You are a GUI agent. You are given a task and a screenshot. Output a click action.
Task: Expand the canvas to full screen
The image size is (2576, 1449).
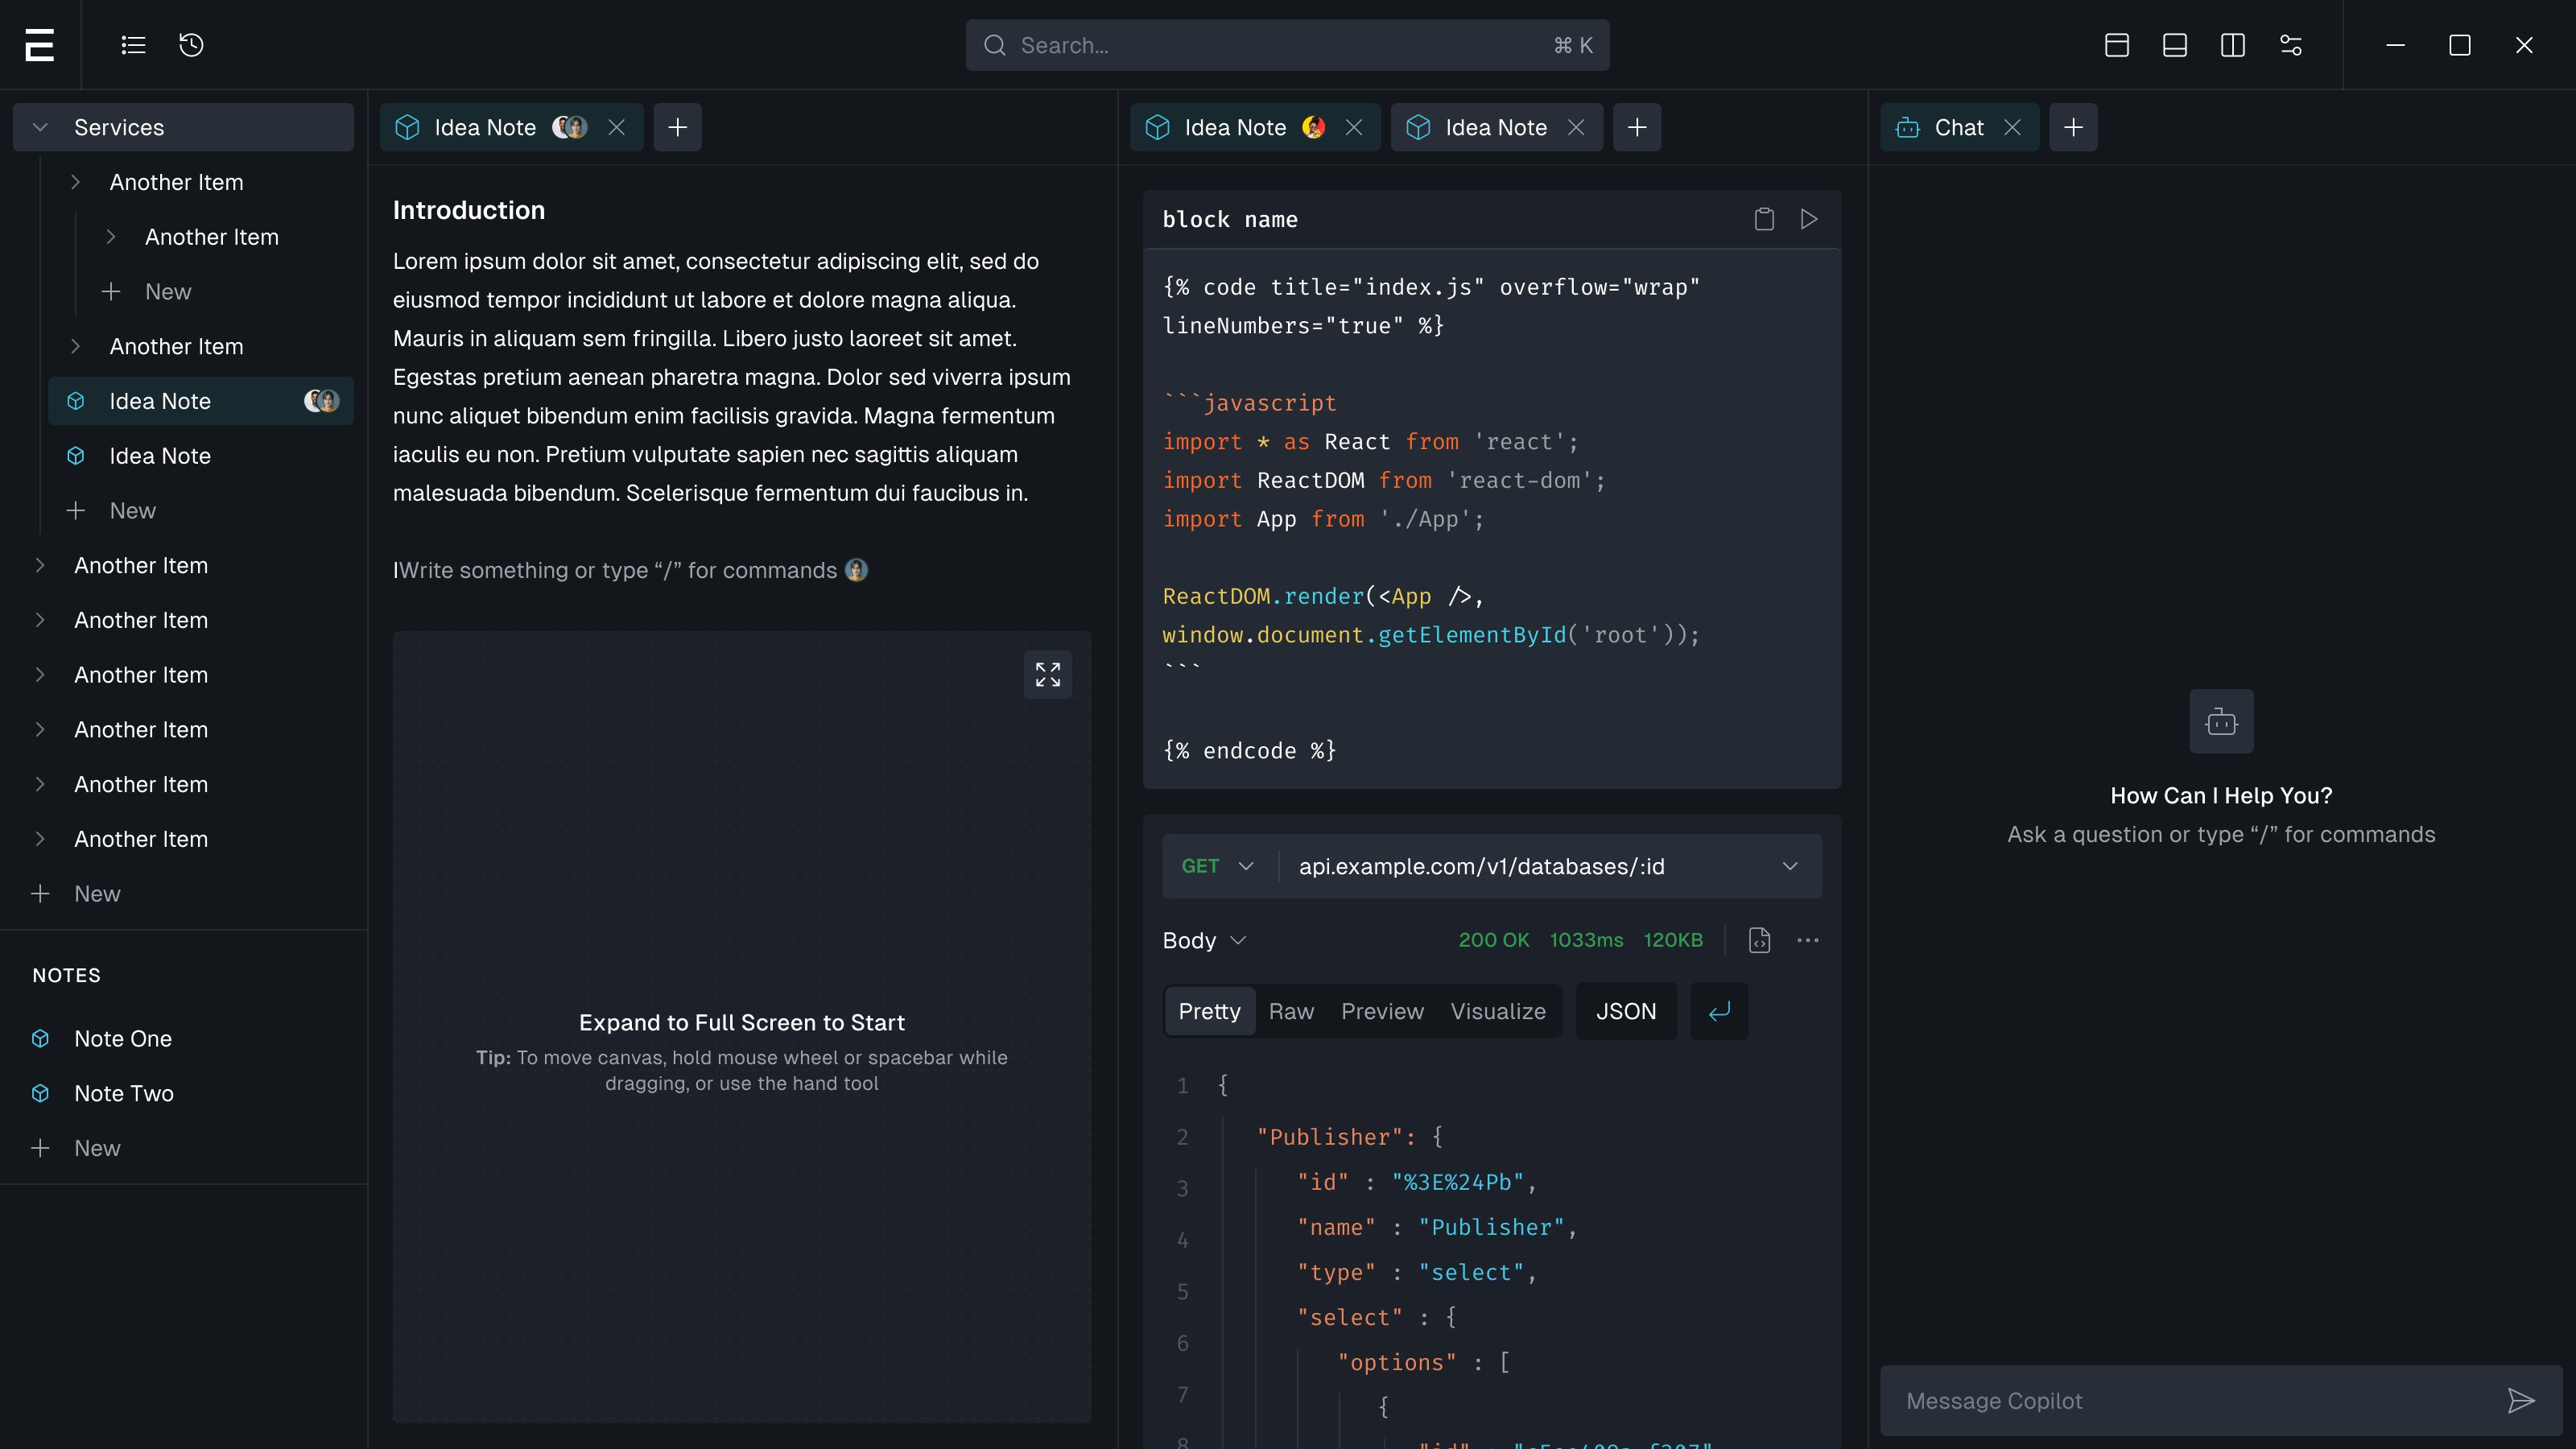(x=1047, y=675)
